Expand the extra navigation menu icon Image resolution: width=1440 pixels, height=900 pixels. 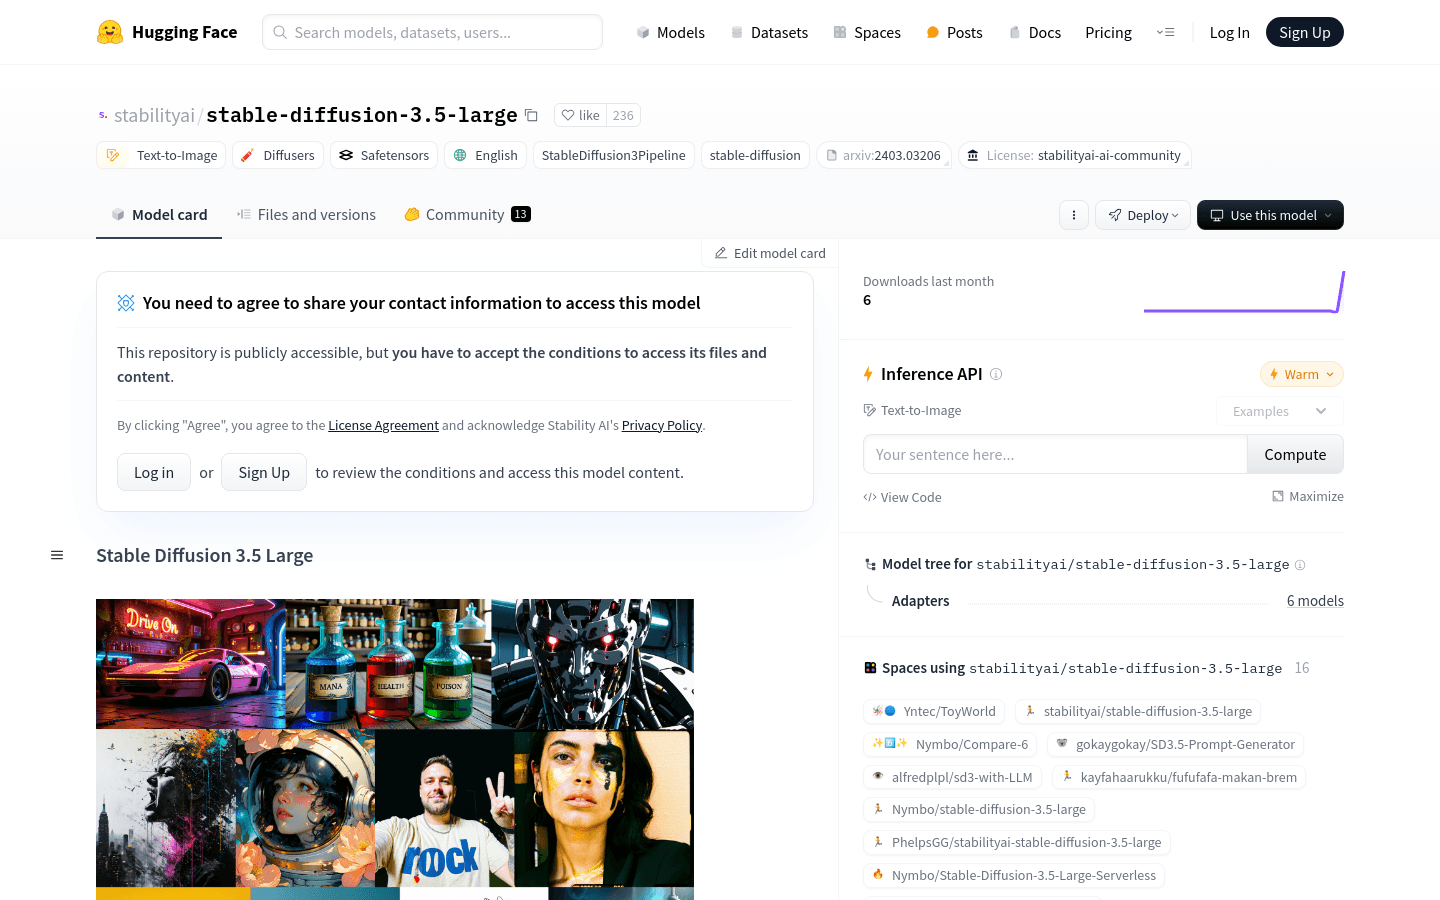pyautogui.click(x=1166, y=32)
